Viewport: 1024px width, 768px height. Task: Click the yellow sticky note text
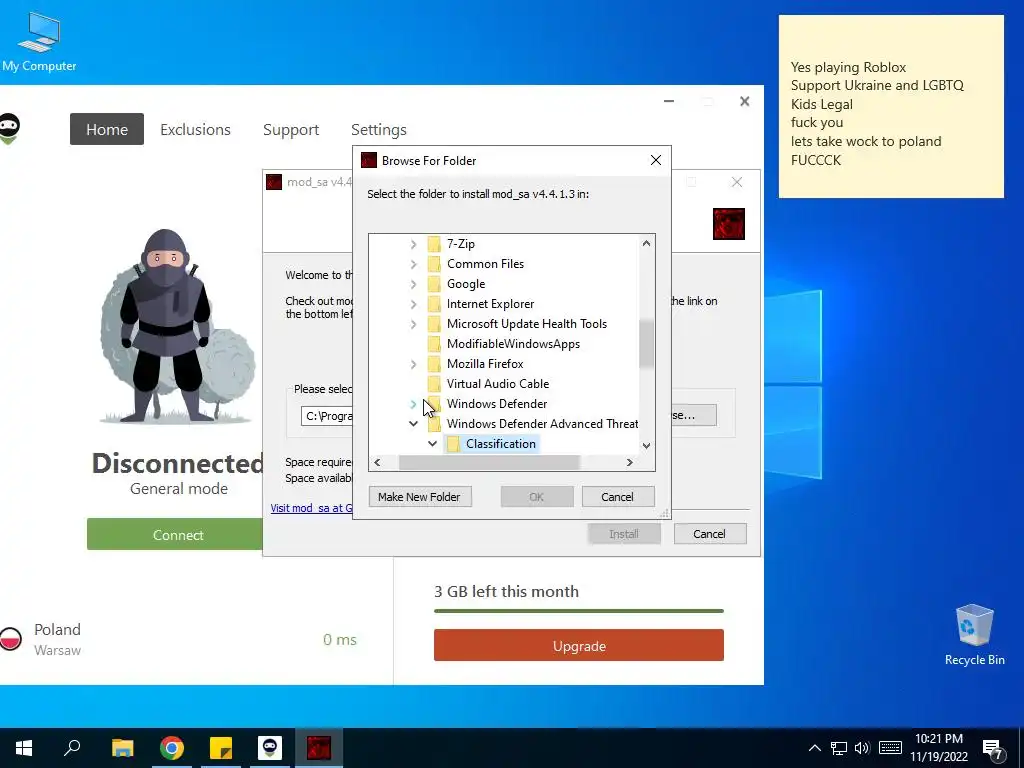(876, 114)
